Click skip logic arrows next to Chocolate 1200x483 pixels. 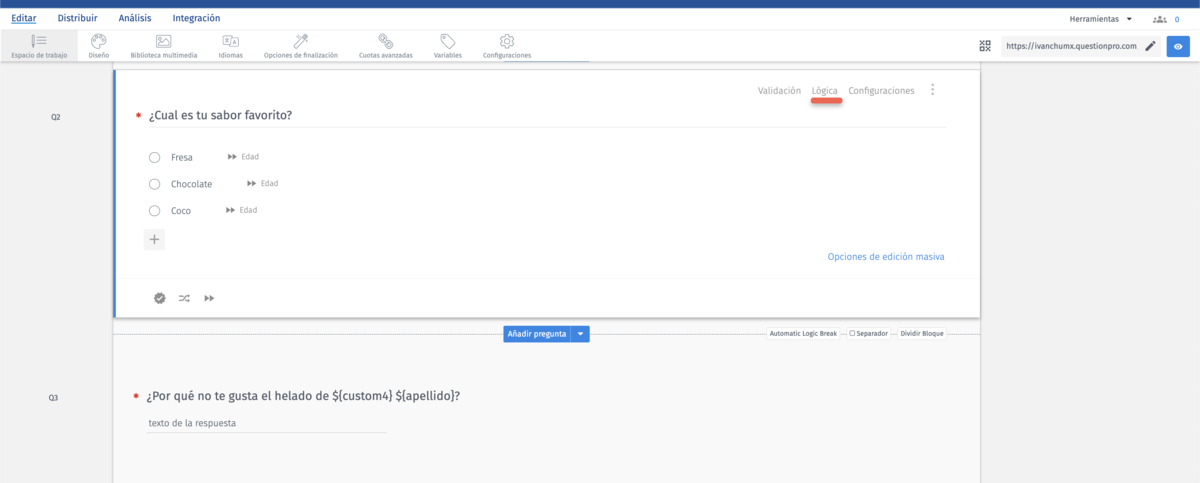252,184
